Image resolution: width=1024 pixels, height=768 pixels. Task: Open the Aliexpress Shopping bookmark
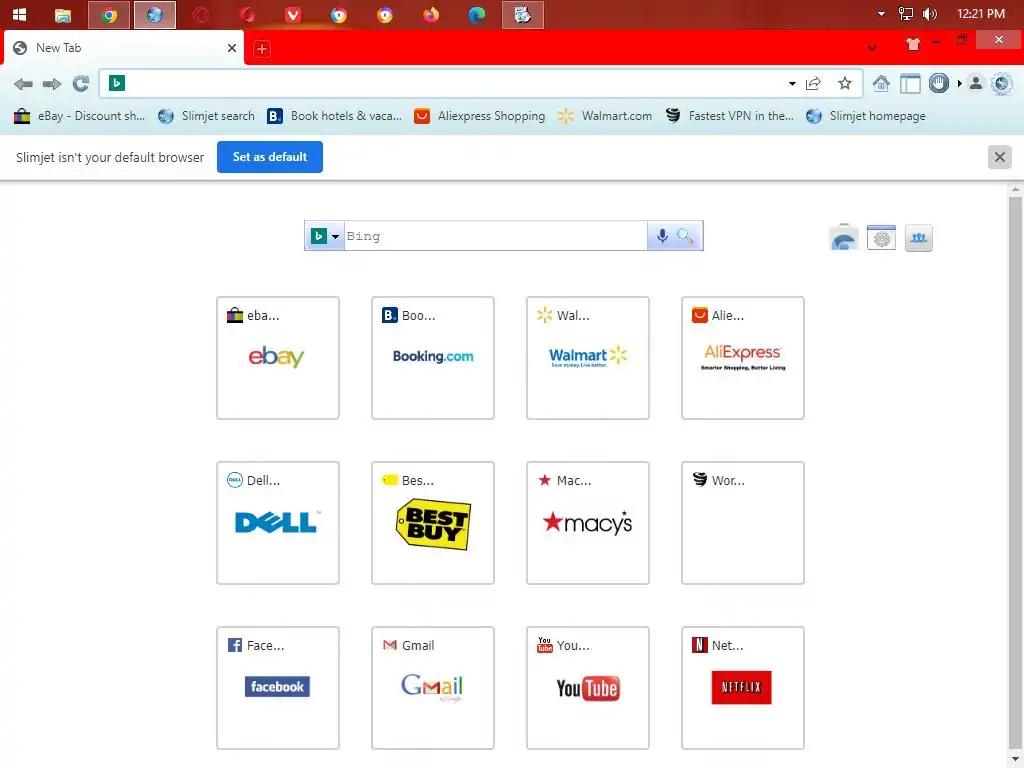click(480, 116)
